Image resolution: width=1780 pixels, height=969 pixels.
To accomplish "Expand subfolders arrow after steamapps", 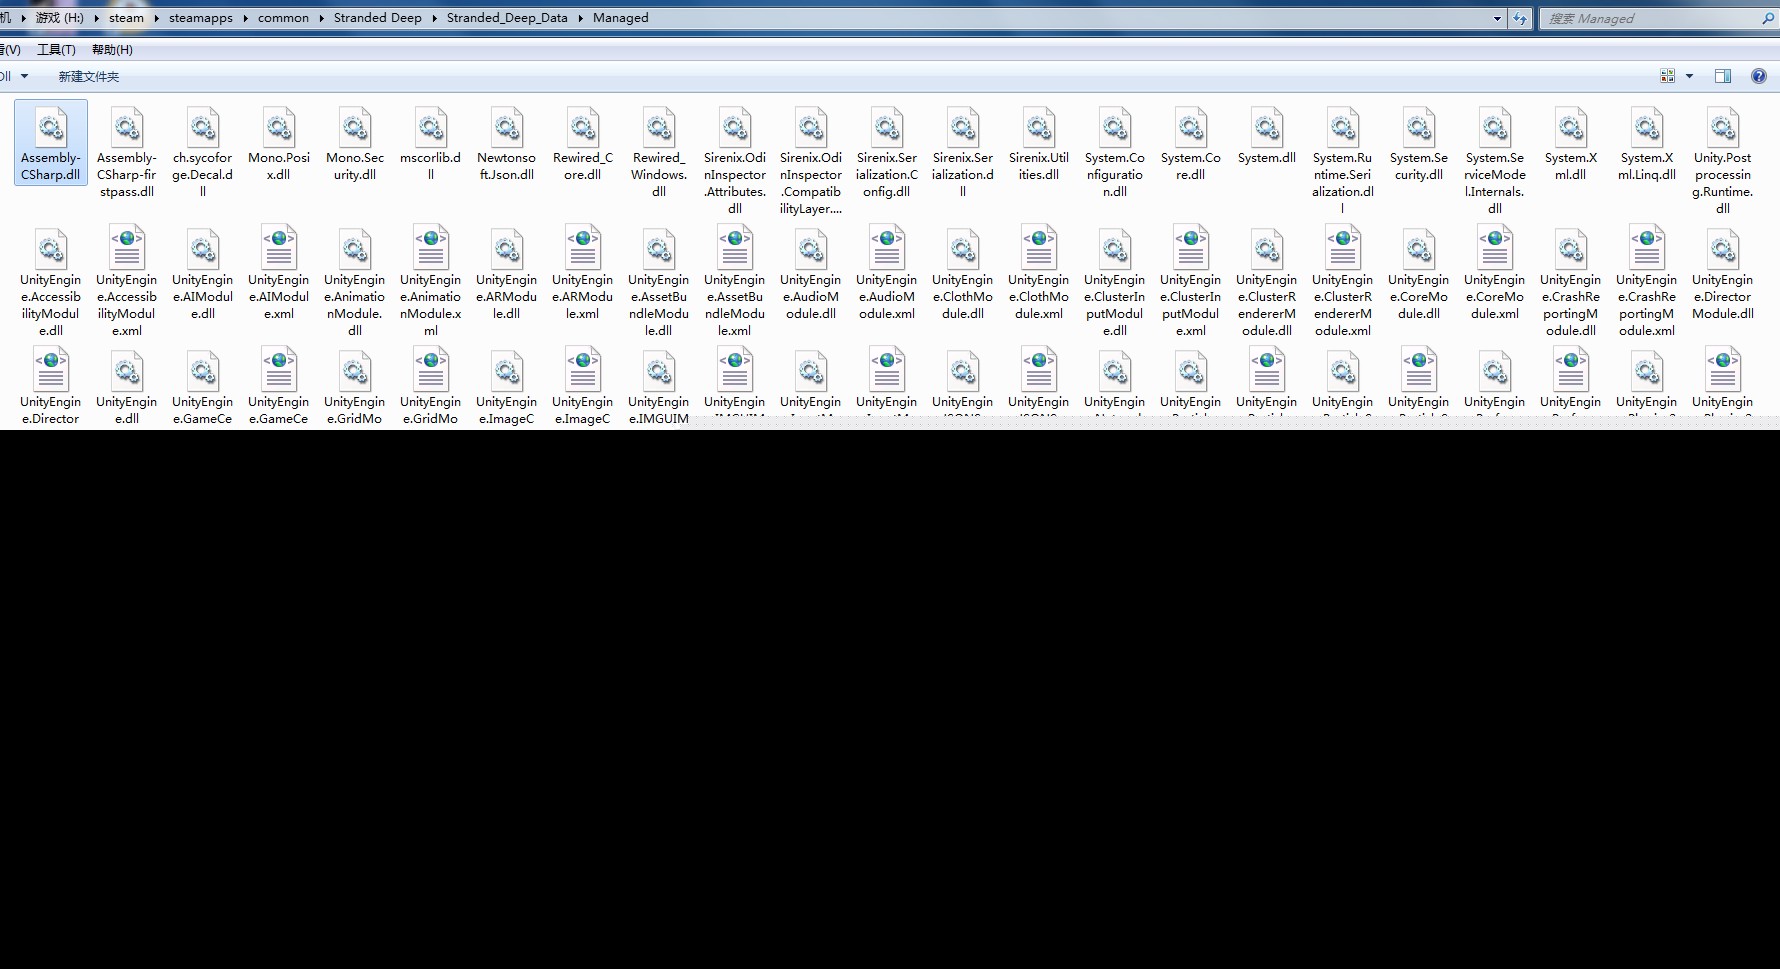I will pos(246,18).
